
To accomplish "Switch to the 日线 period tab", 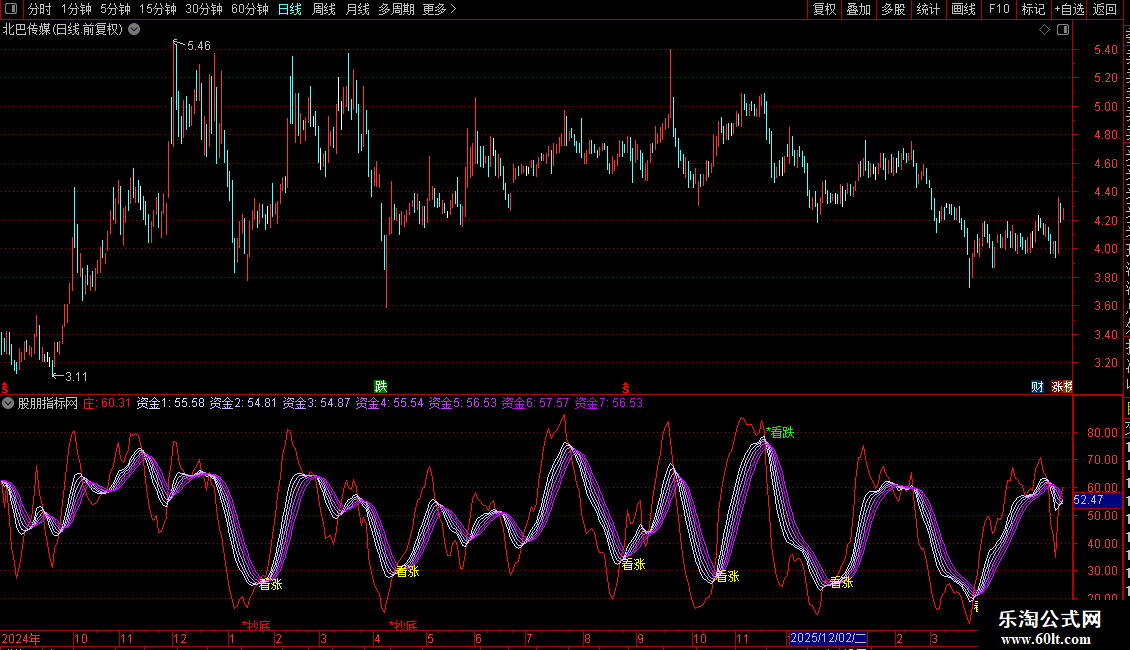I will pos(290,9).
